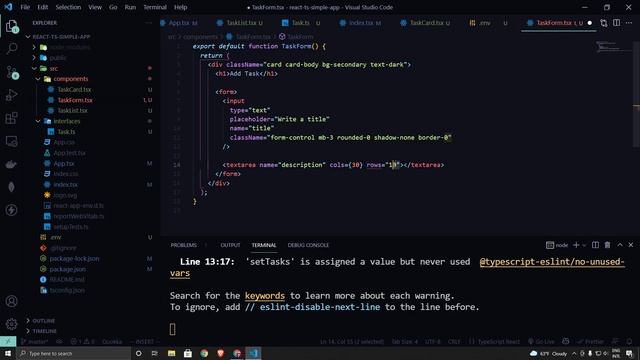Open editor More Actions ellipsis

629,23
